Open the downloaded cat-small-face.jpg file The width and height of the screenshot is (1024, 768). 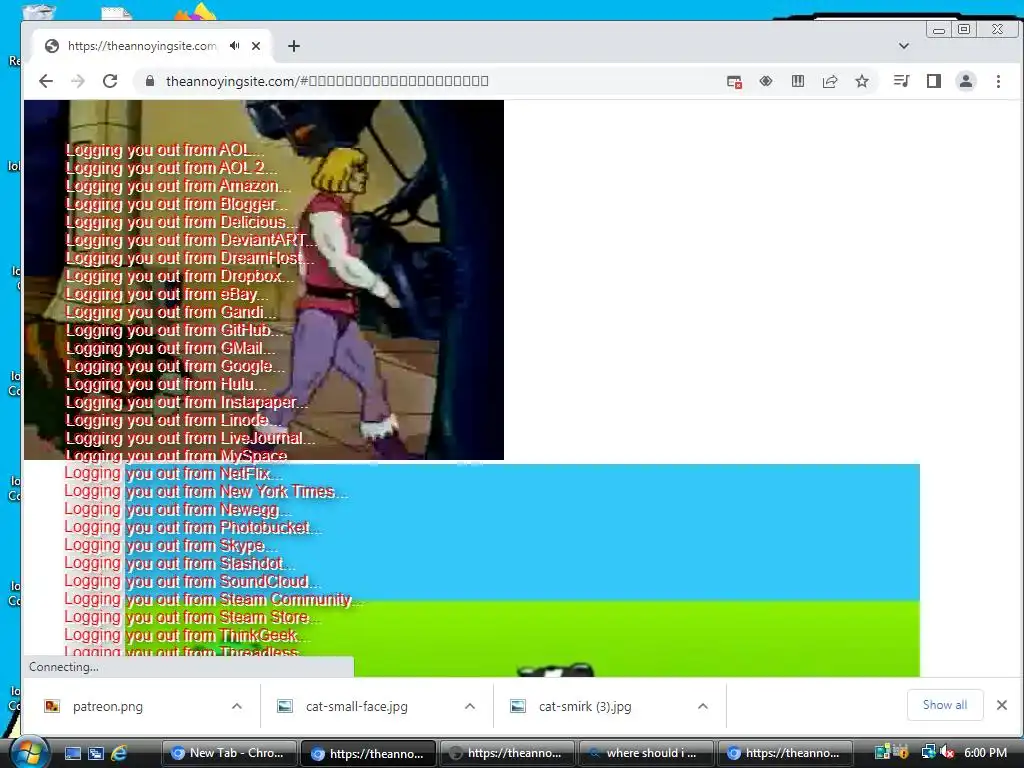point(357,706)
